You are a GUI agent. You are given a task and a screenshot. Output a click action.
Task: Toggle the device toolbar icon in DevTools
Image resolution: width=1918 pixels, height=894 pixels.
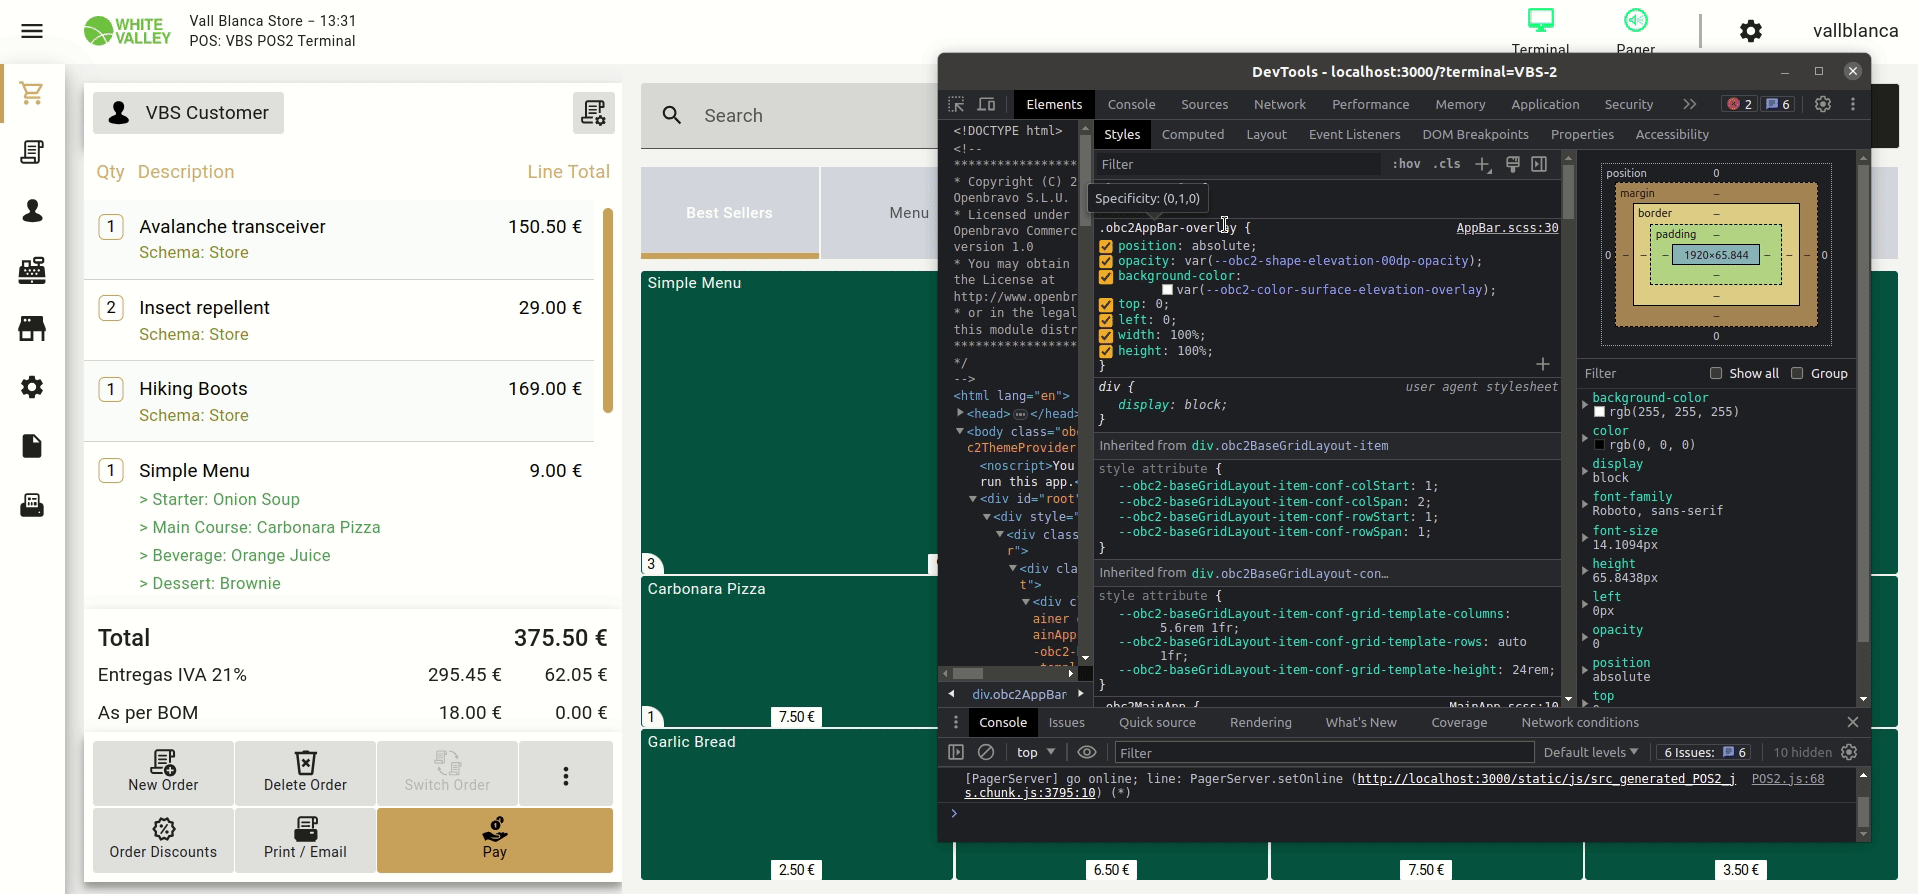[x=986, y=104]
